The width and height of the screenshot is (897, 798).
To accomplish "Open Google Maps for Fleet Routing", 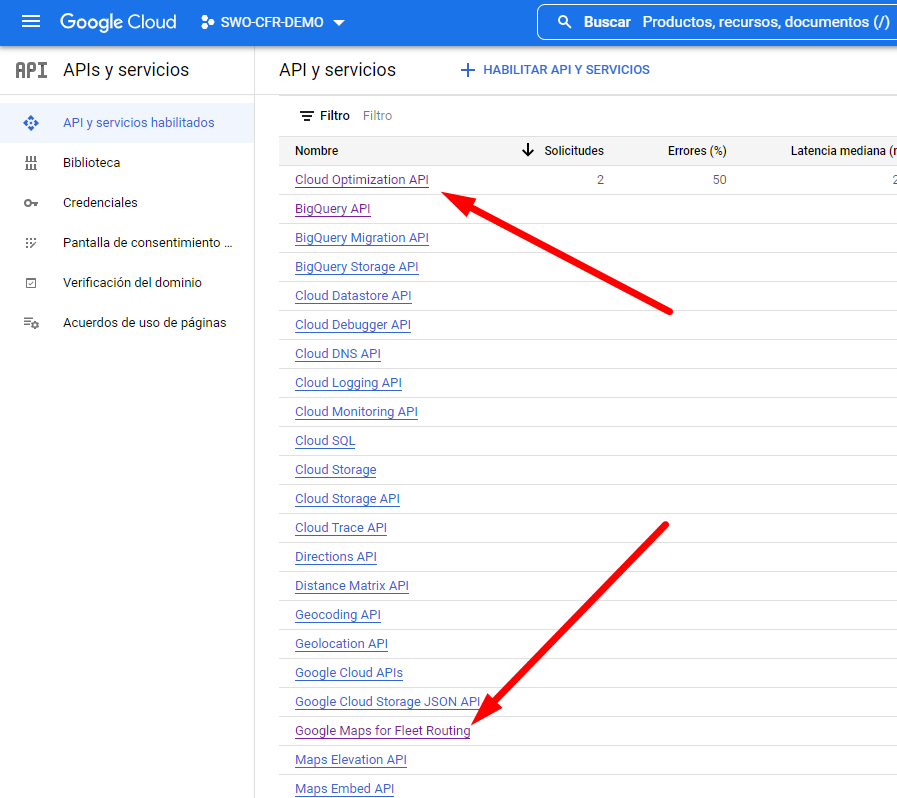I will (382, 731).
